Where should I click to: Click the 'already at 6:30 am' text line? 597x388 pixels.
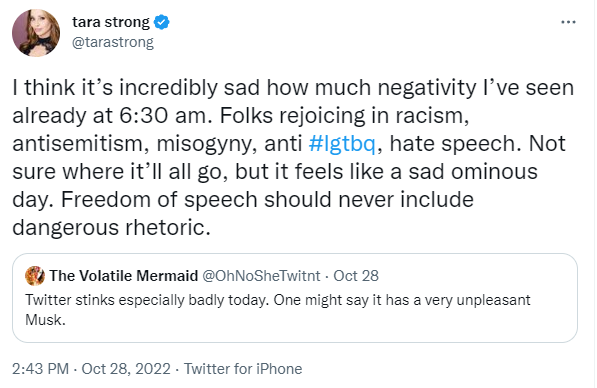[x=111, y=115]
